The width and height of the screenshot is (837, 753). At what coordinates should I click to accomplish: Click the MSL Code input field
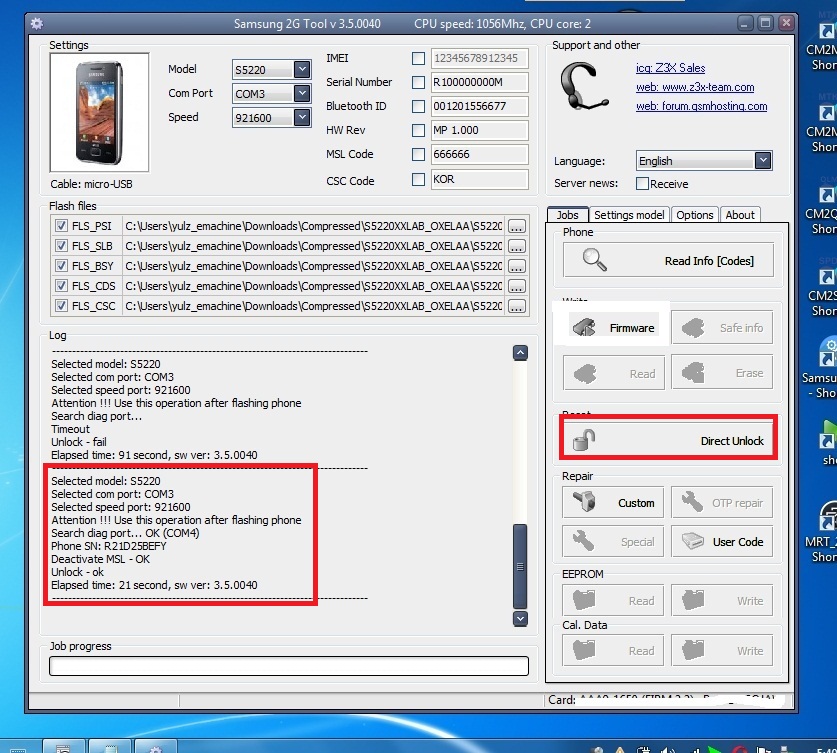[x=479, y=154]
